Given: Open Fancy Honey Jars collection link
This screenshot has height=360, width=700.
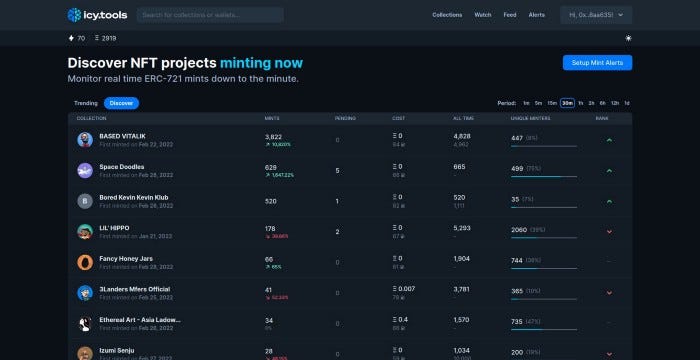Looking at the screenshot, I should (x=126, y=259).
